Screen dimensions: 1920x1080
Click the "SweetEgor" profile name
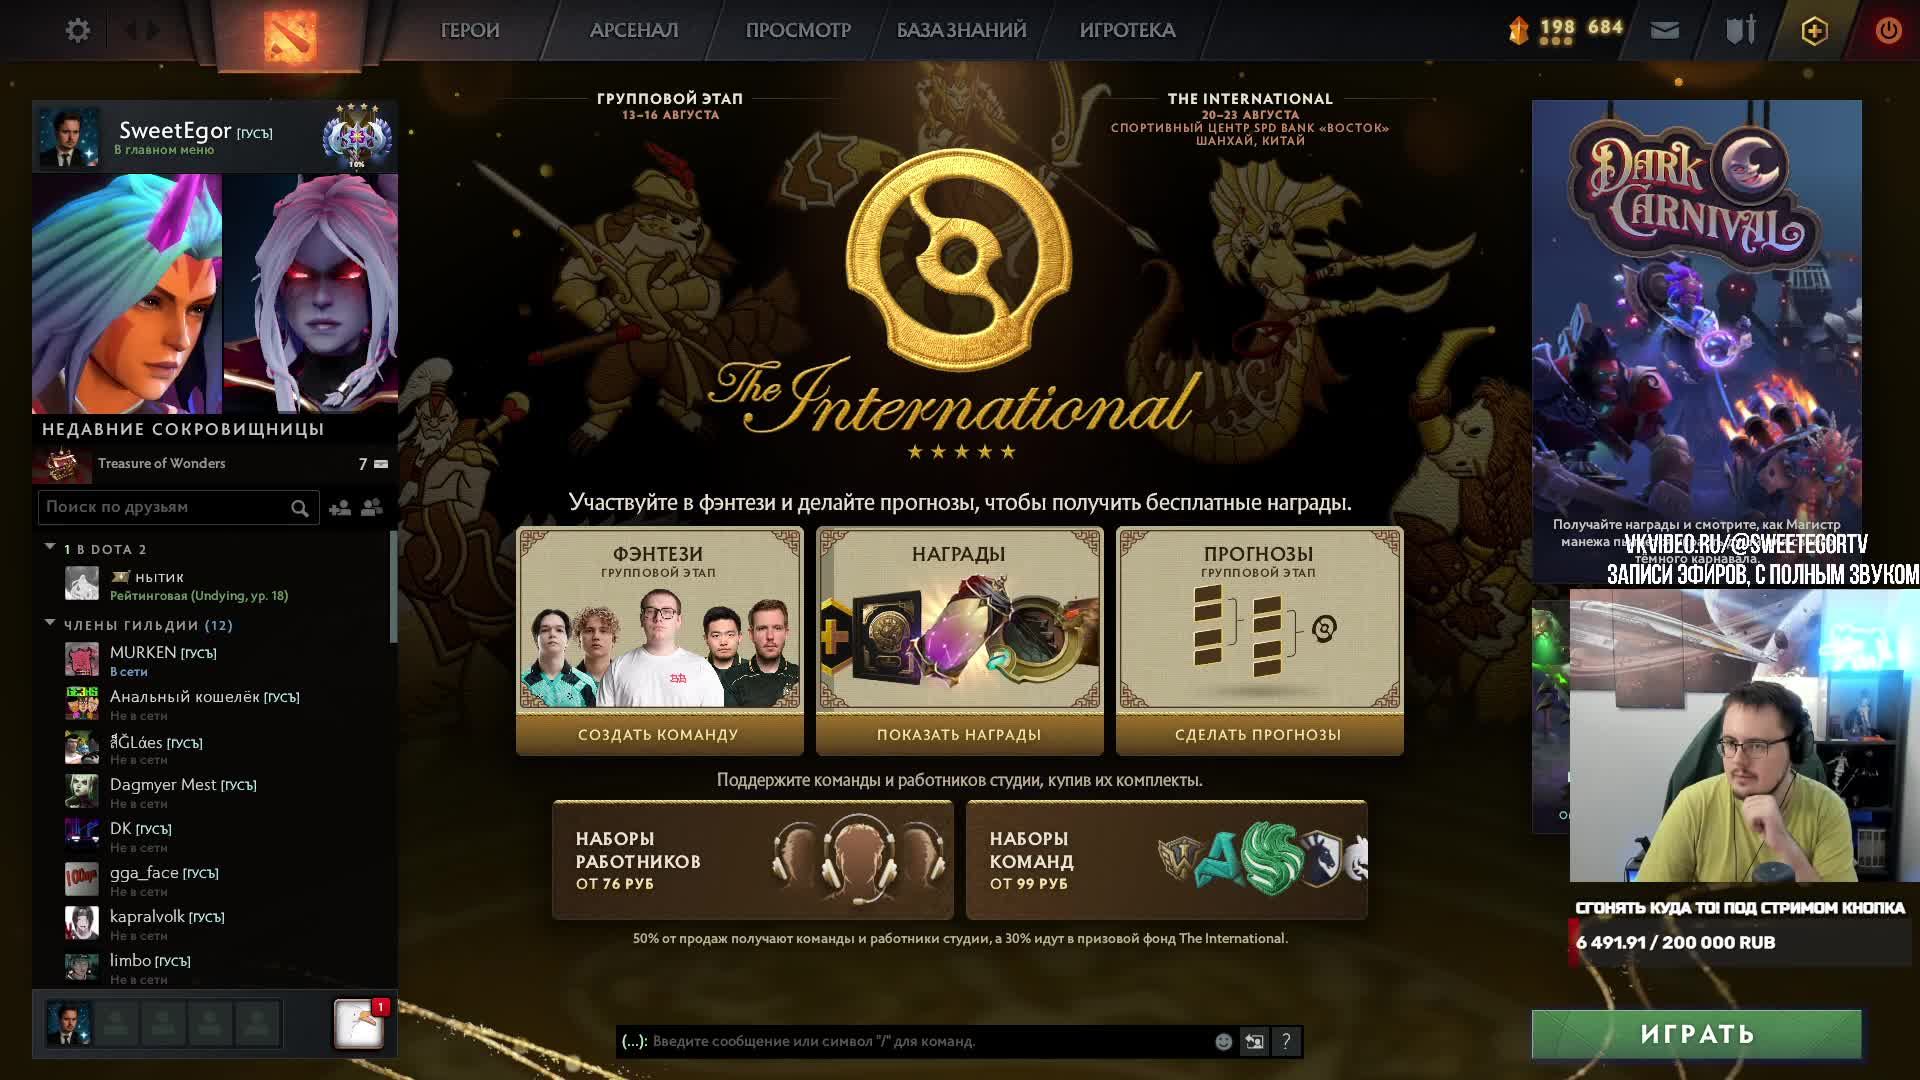click(x=175, y=131)
